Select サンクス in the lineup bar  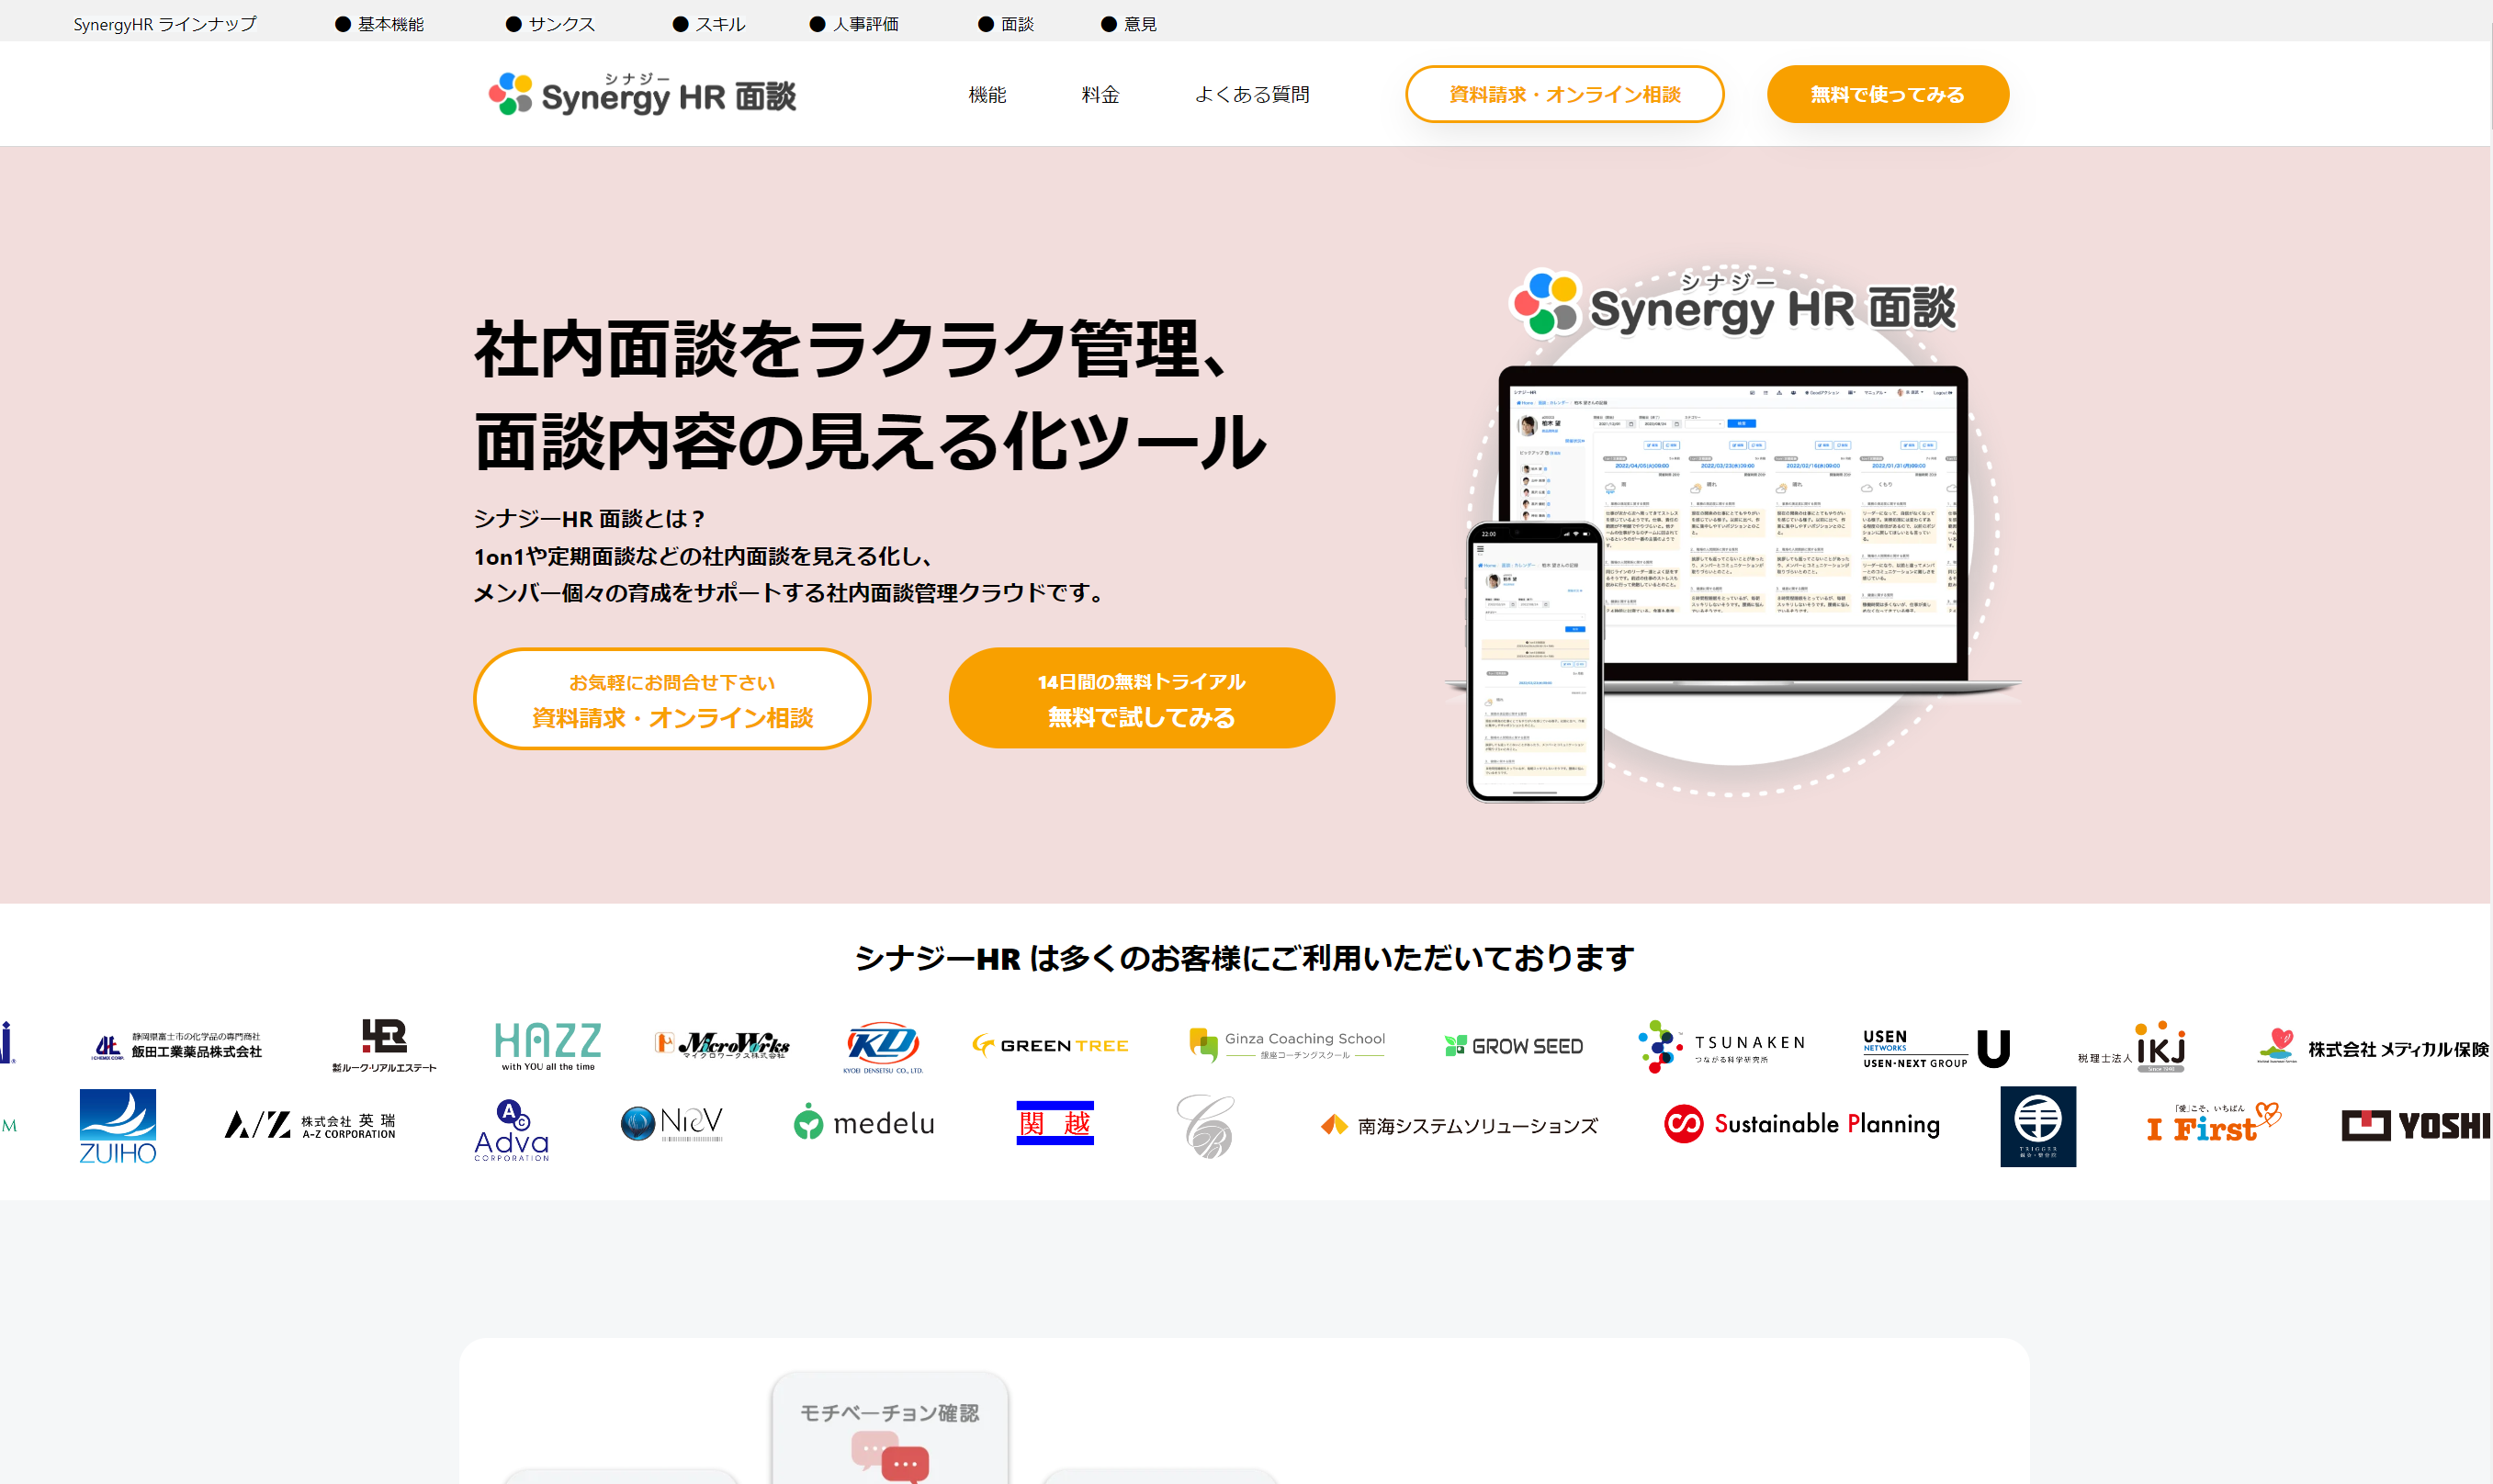coord(560,24)
